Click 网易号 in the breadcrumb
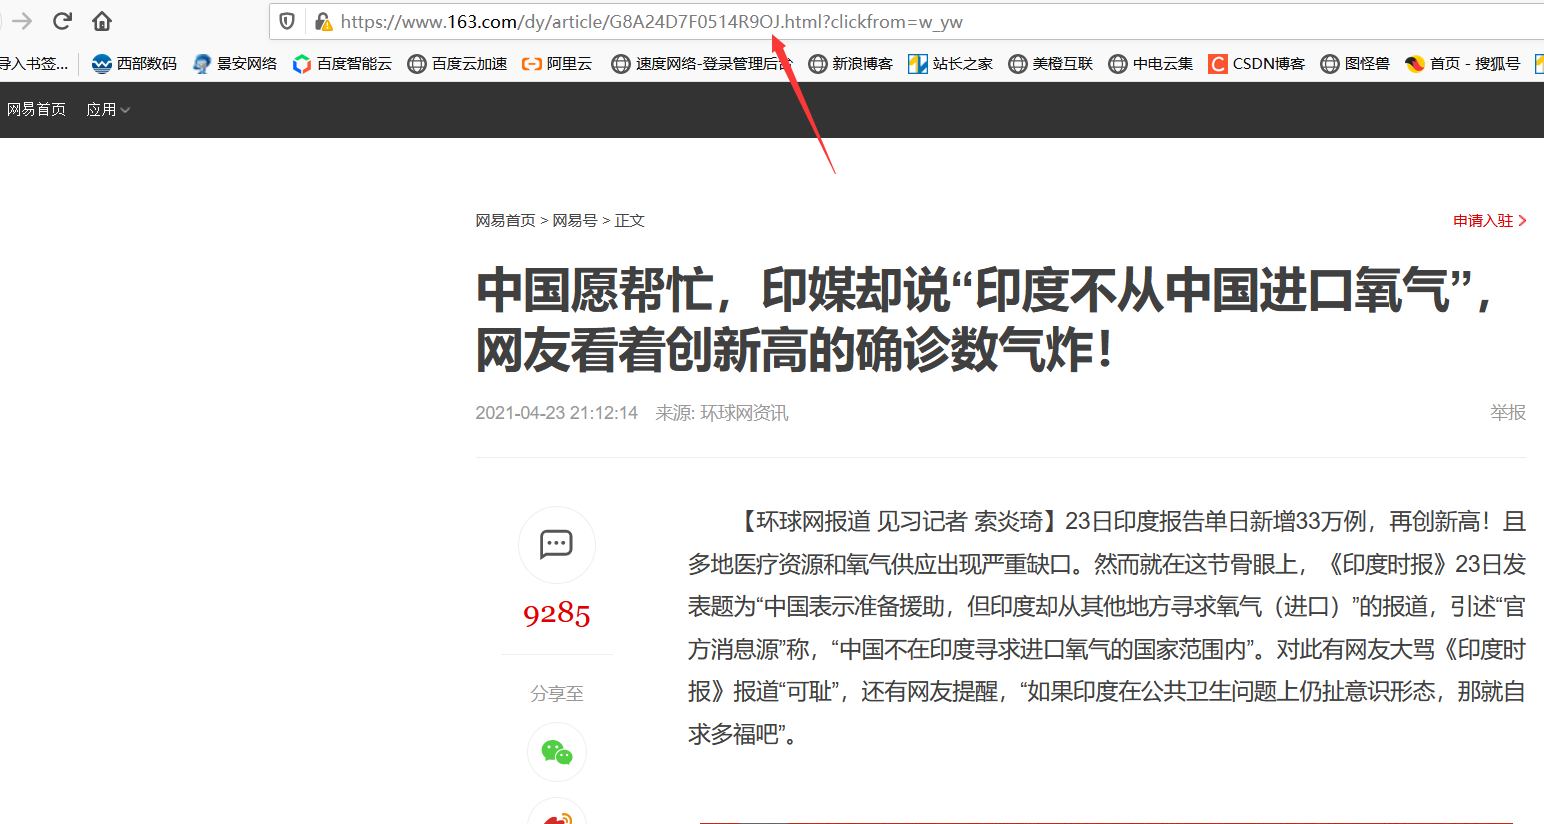 point(575,220)
